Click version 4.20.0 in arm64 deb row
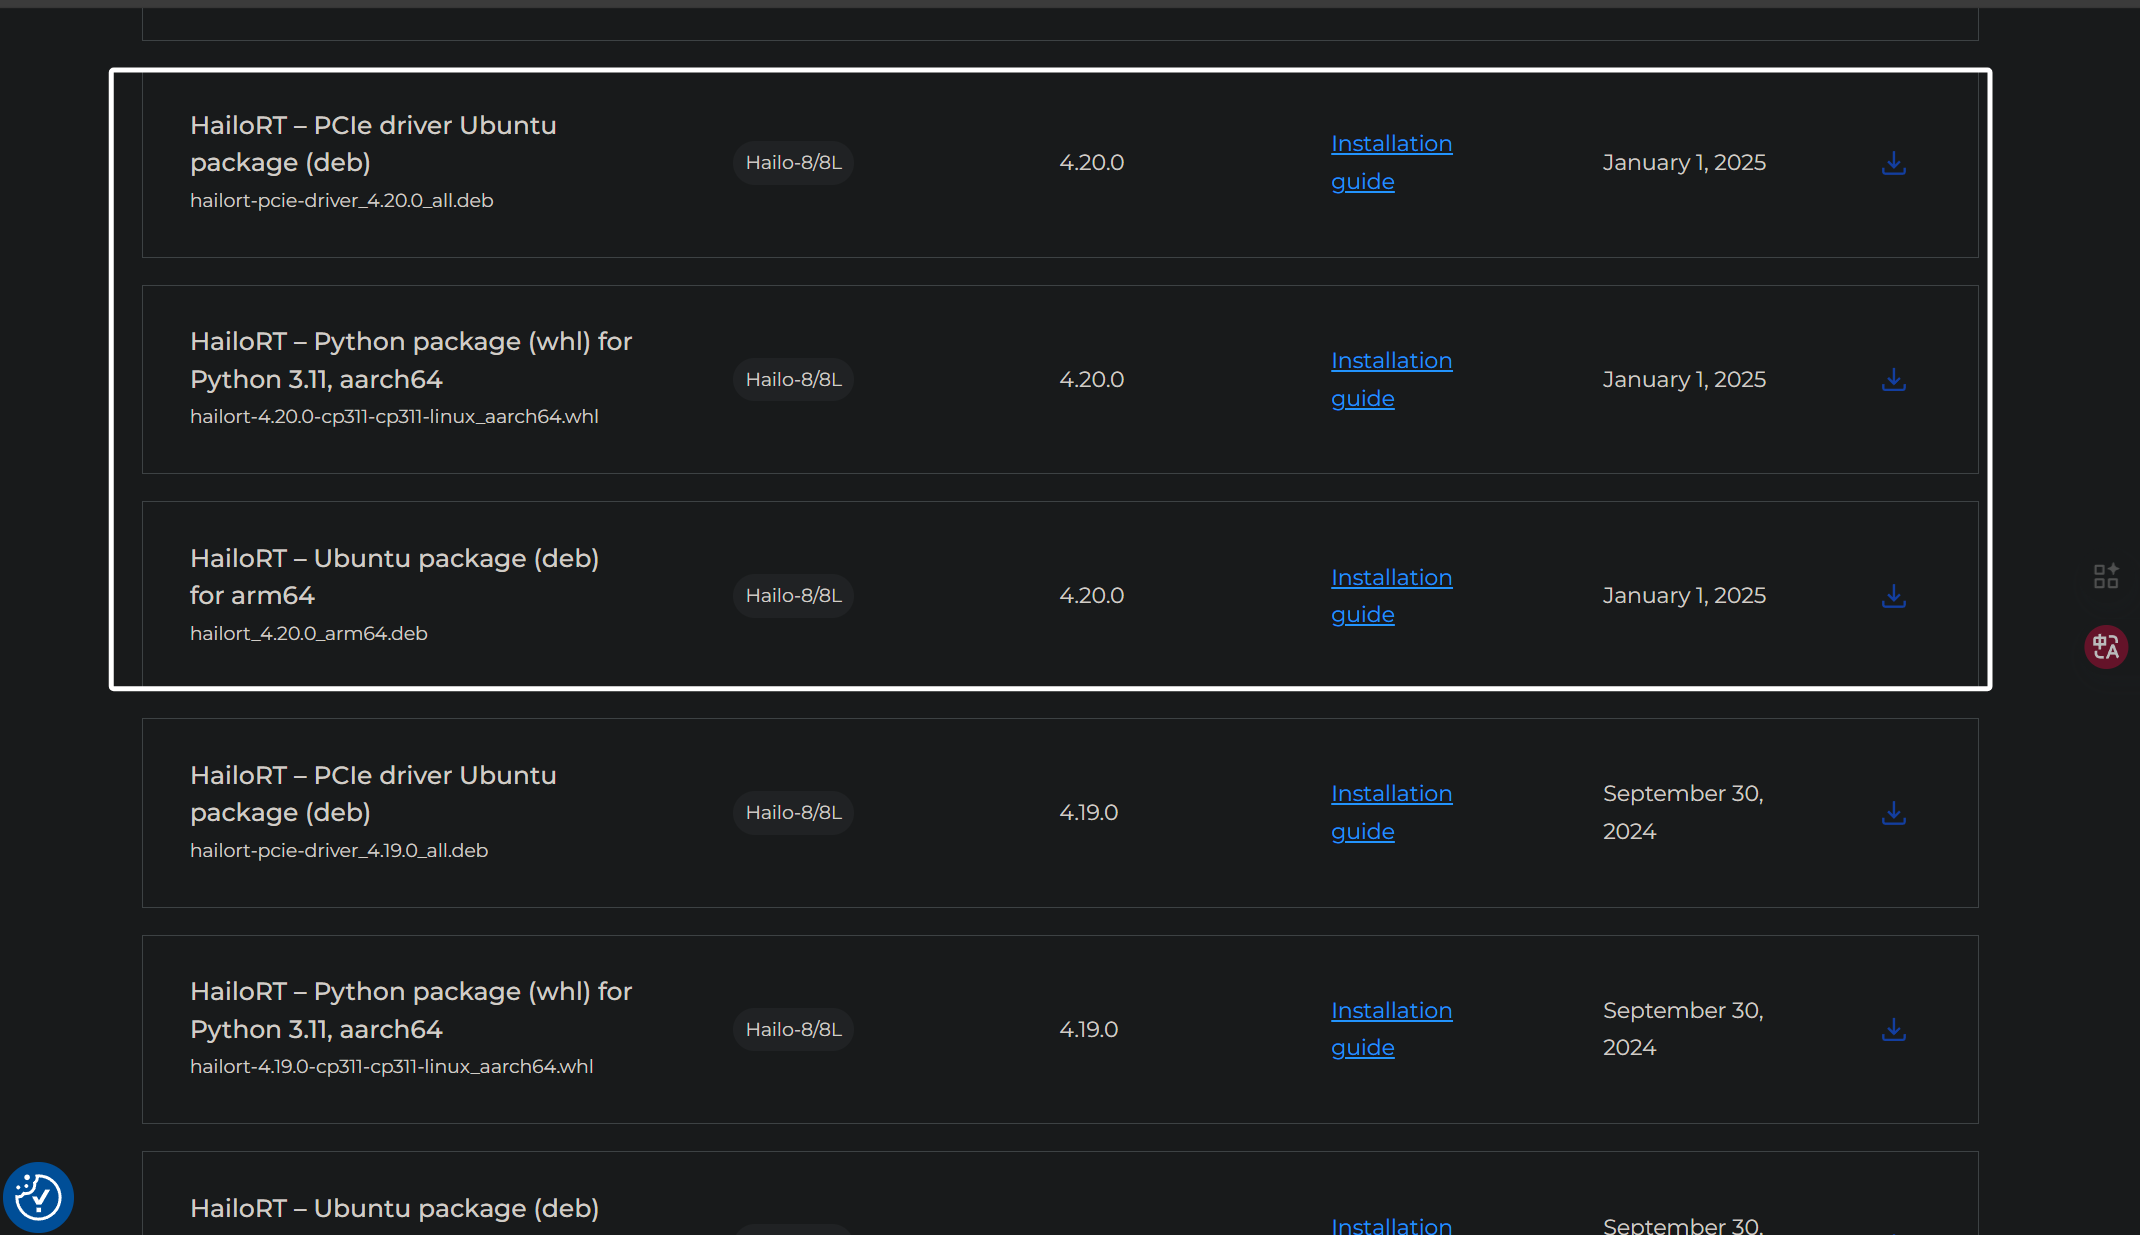 click(x=1092, y=596)
